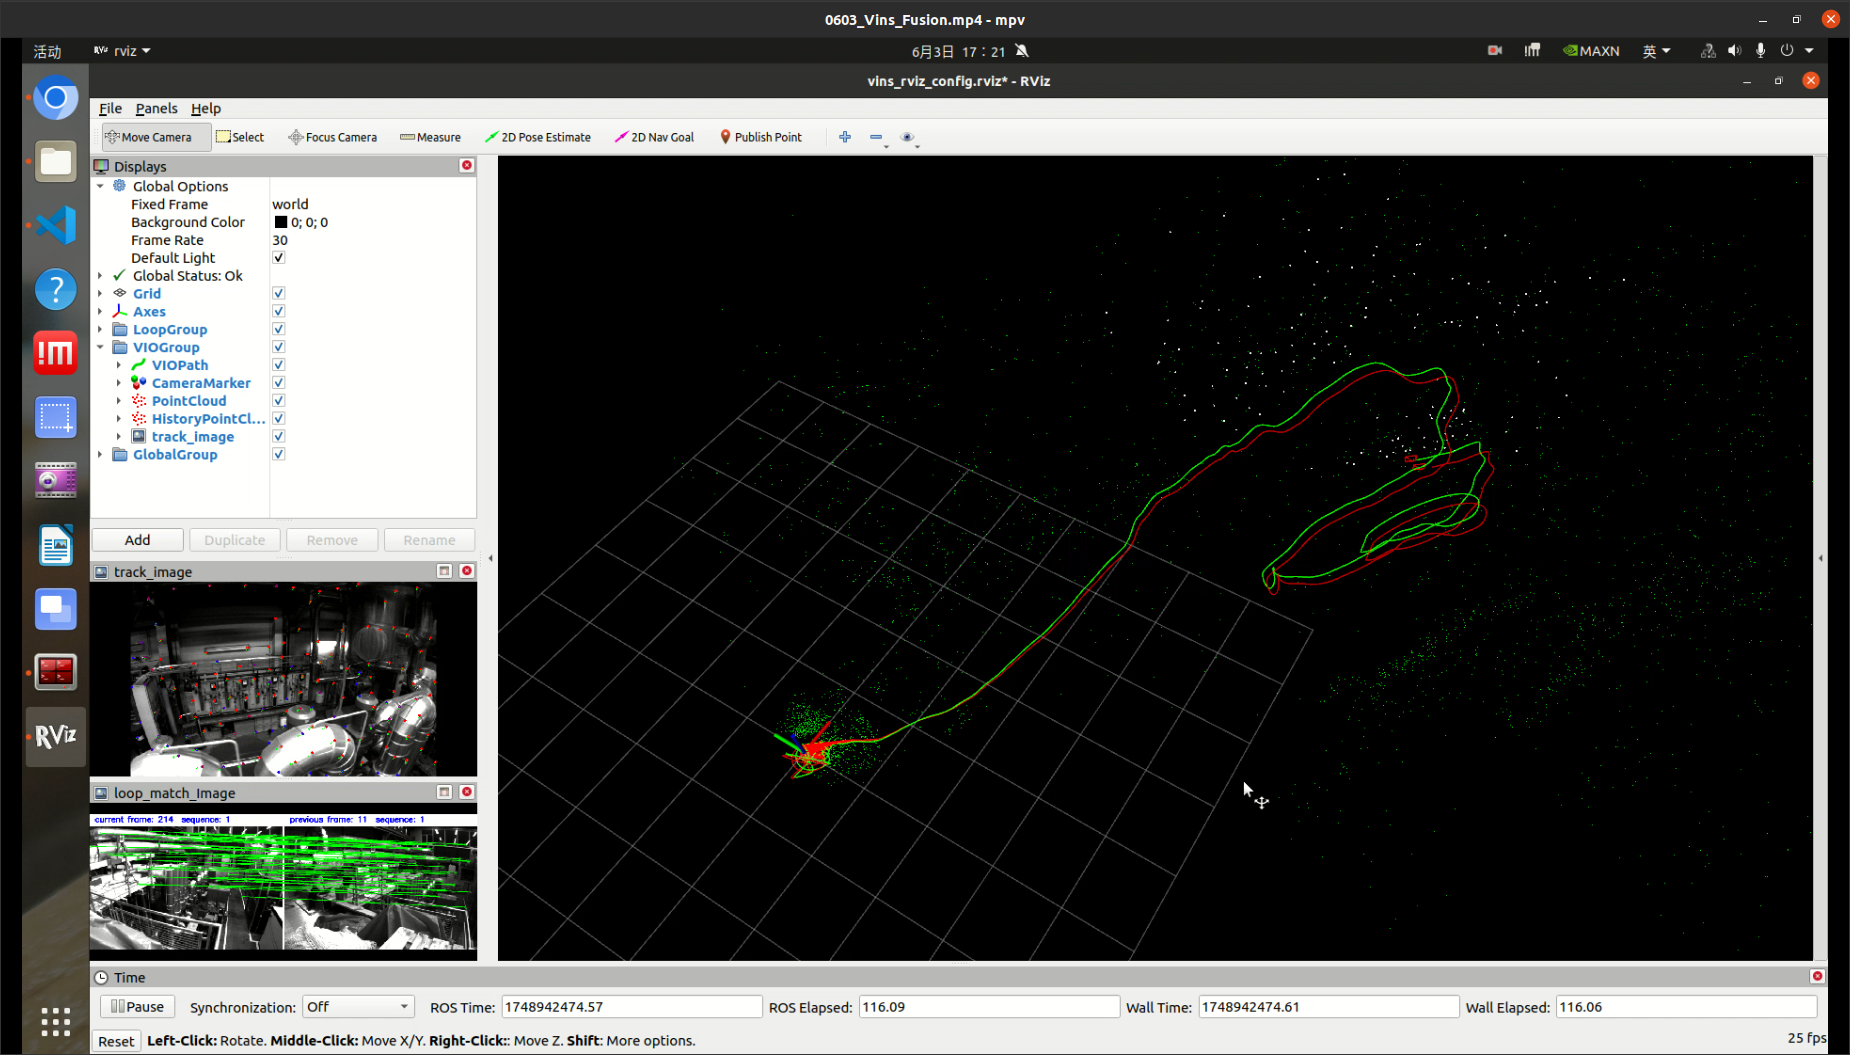Click the track_image camera view

tap(283, 680)
